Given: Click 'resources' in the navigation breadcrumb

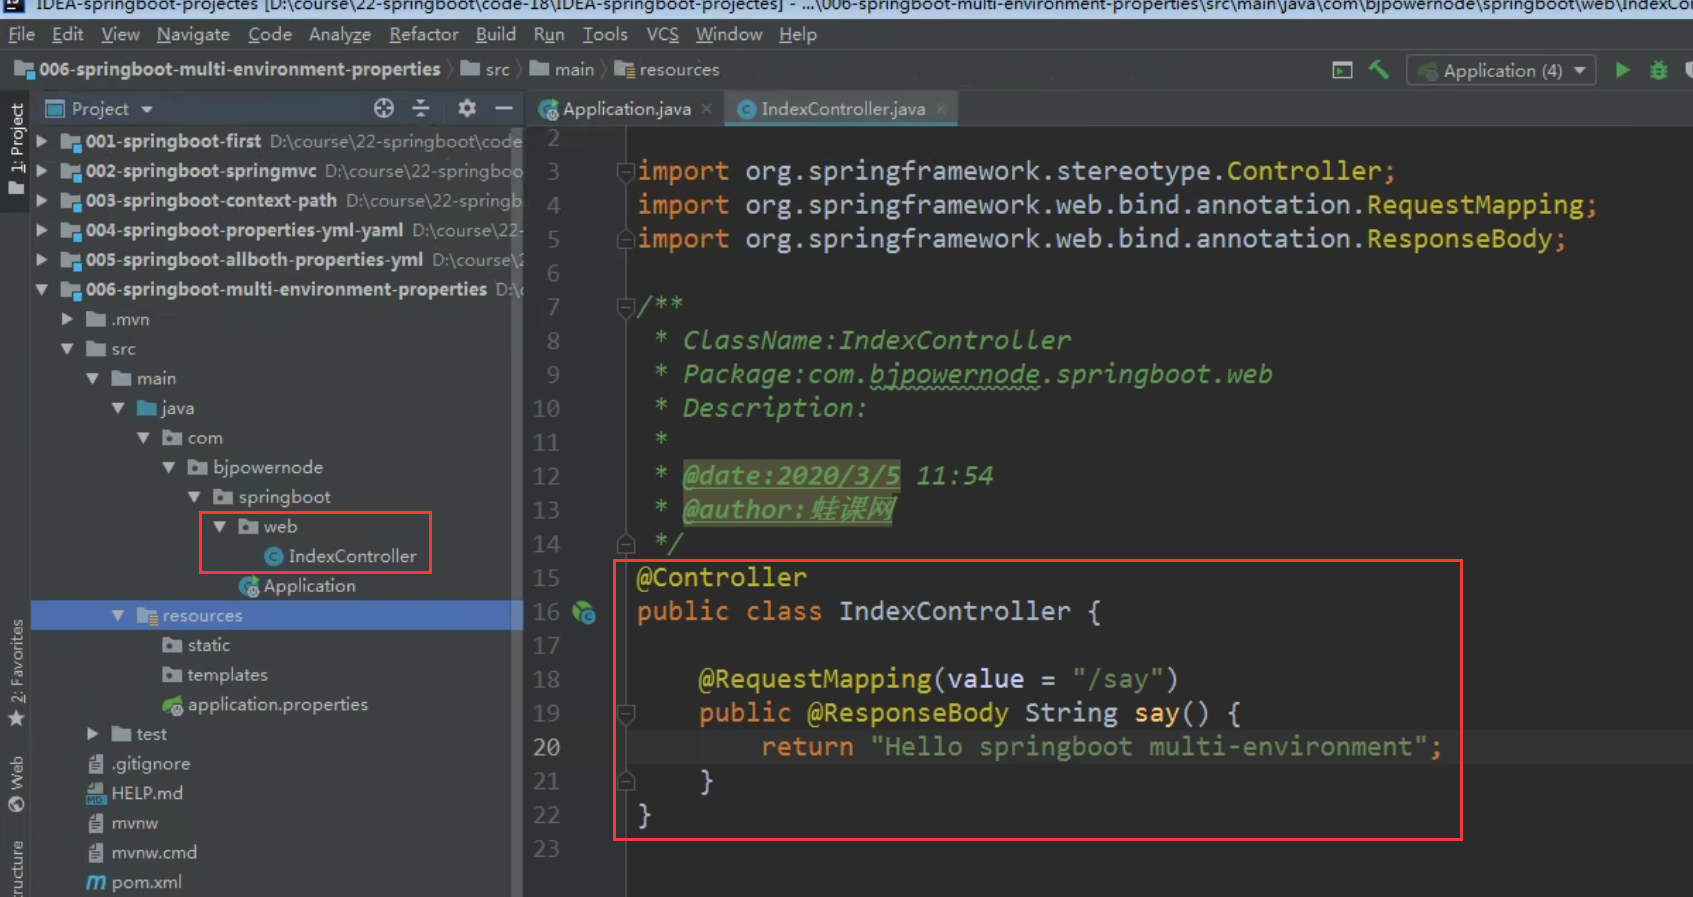Looking at the screenshot, I should pyautogui.click(x=679, y=69).
